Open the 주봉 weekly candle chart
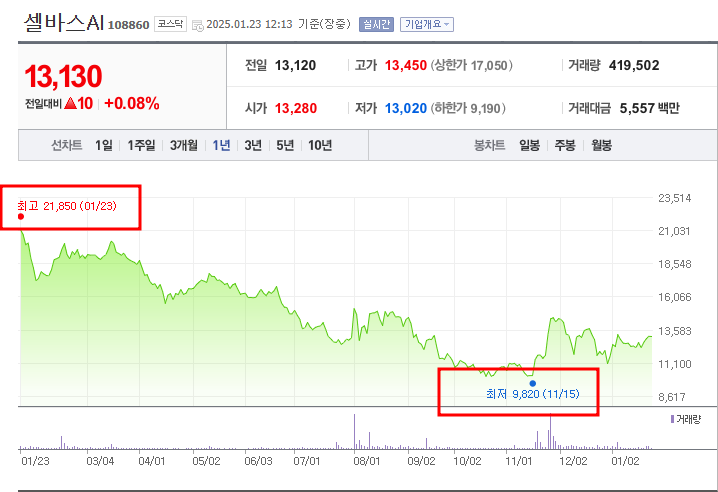 point(565,146)
